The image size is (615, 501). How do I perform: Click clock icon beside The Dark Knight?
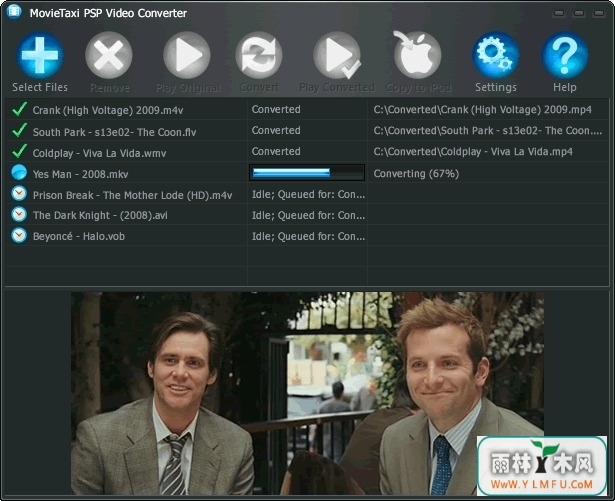19,214
